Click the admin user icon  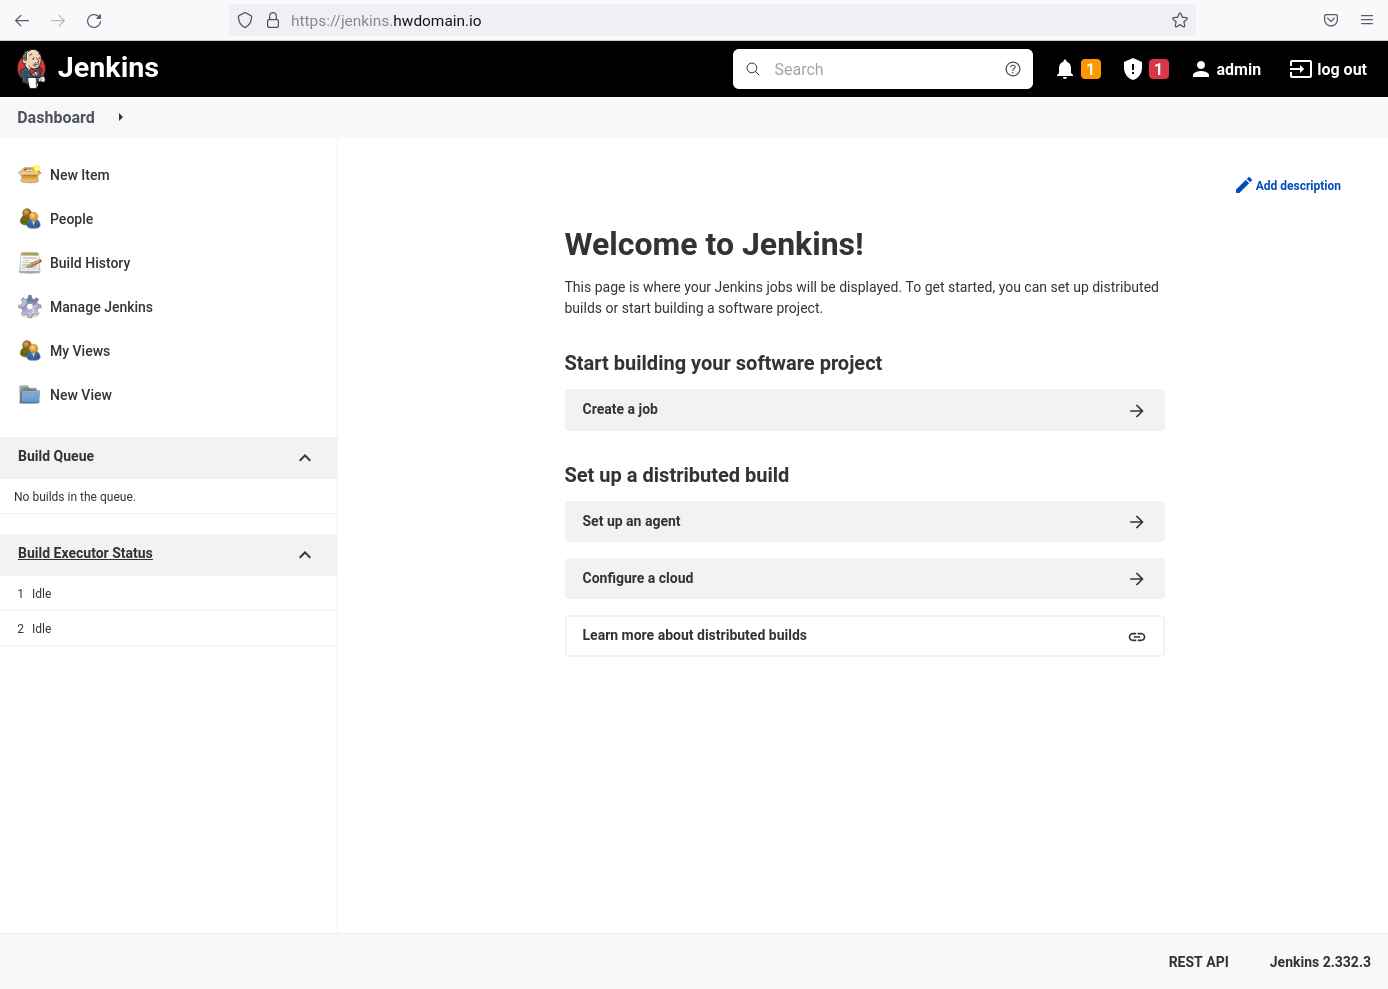coord(1201,69)
